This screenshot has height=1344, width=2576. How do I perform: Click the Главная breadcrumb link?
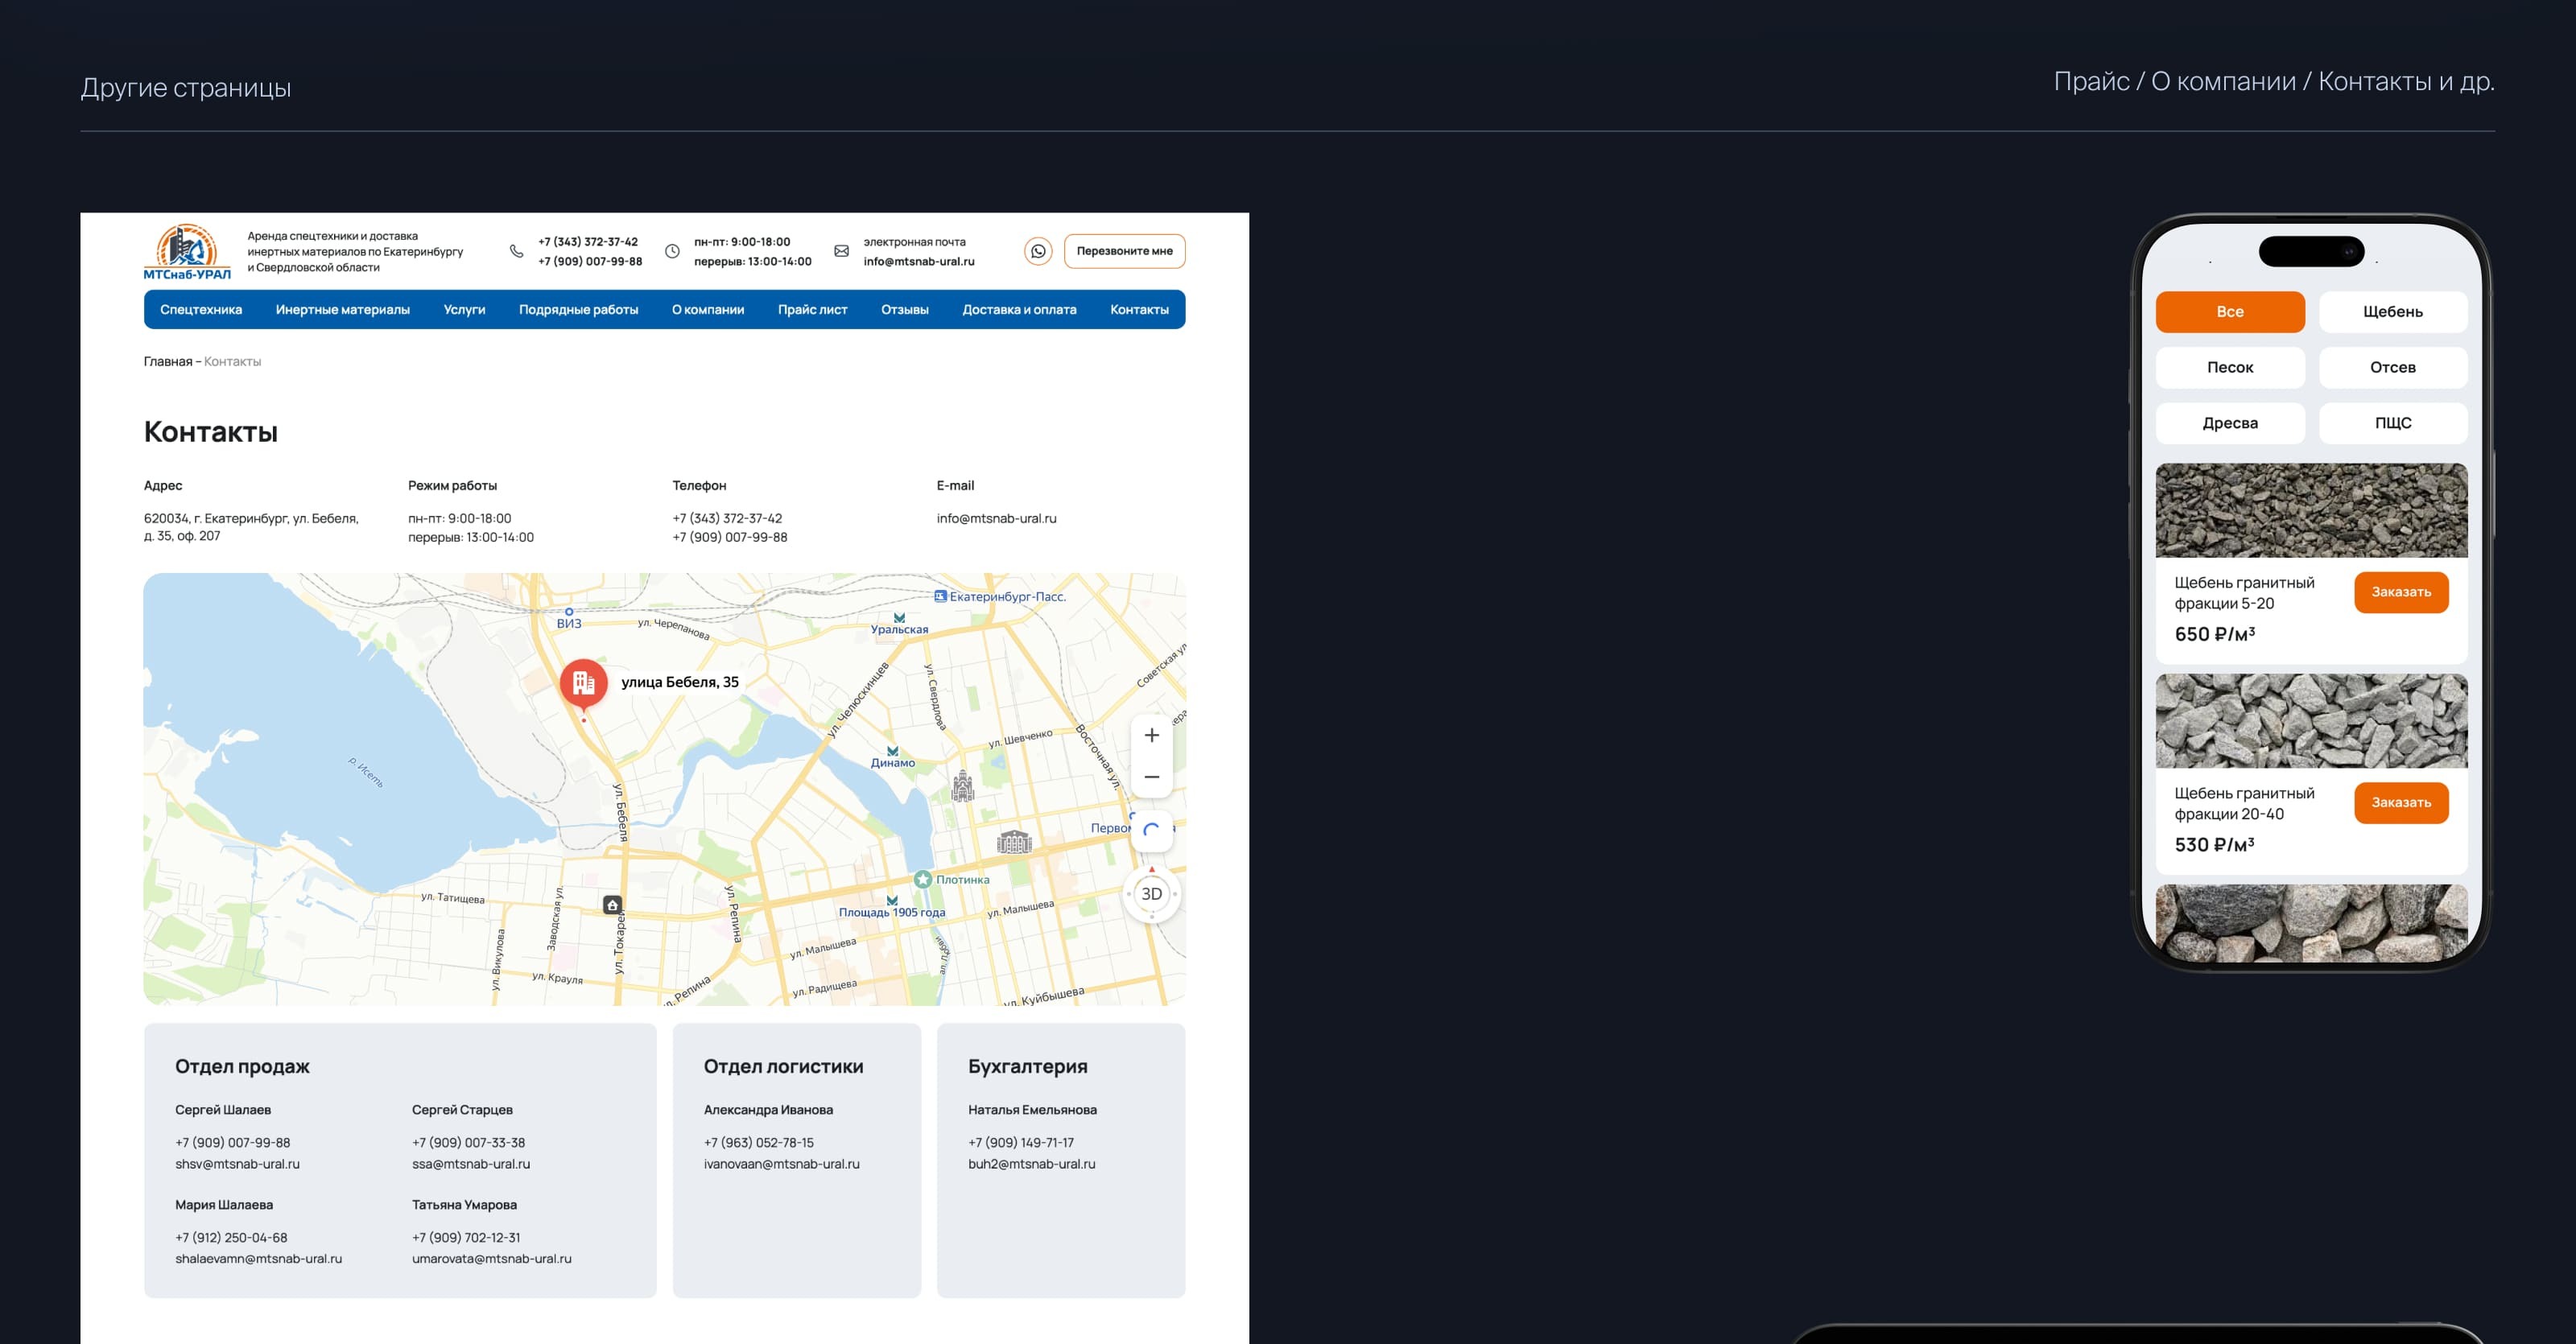[167, 362]
